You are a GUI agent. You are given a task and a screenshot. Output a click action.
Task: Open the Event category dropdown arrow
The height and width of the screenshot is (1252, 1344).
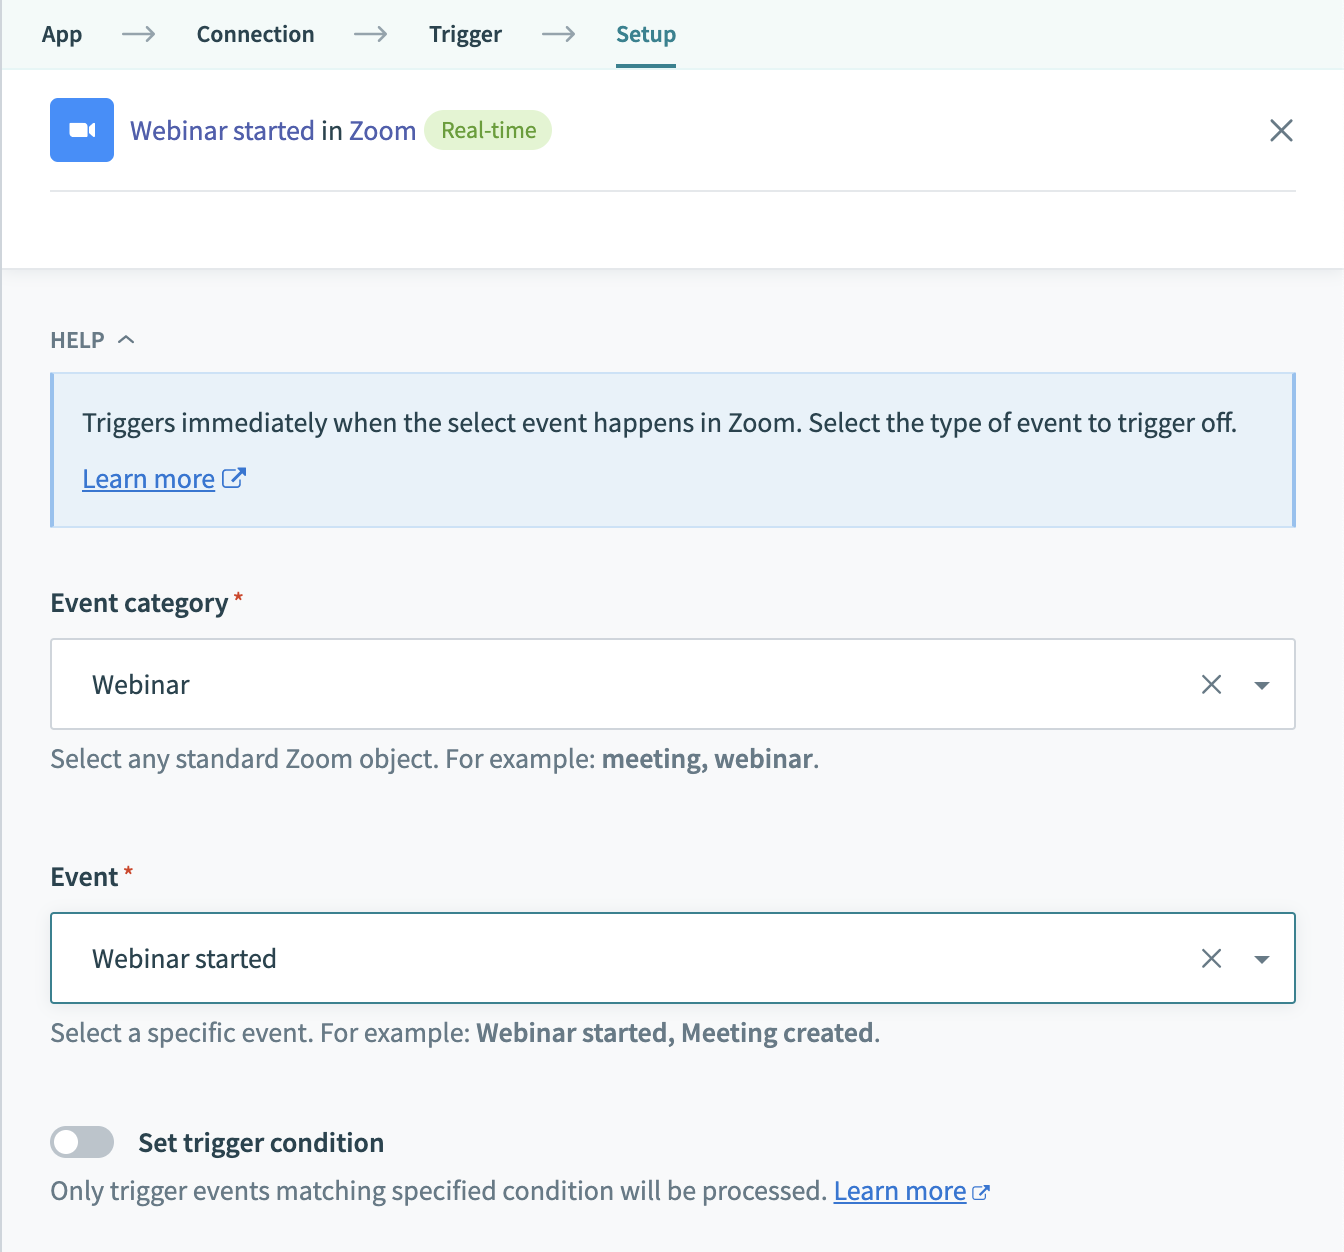[x=1261, y=685]
